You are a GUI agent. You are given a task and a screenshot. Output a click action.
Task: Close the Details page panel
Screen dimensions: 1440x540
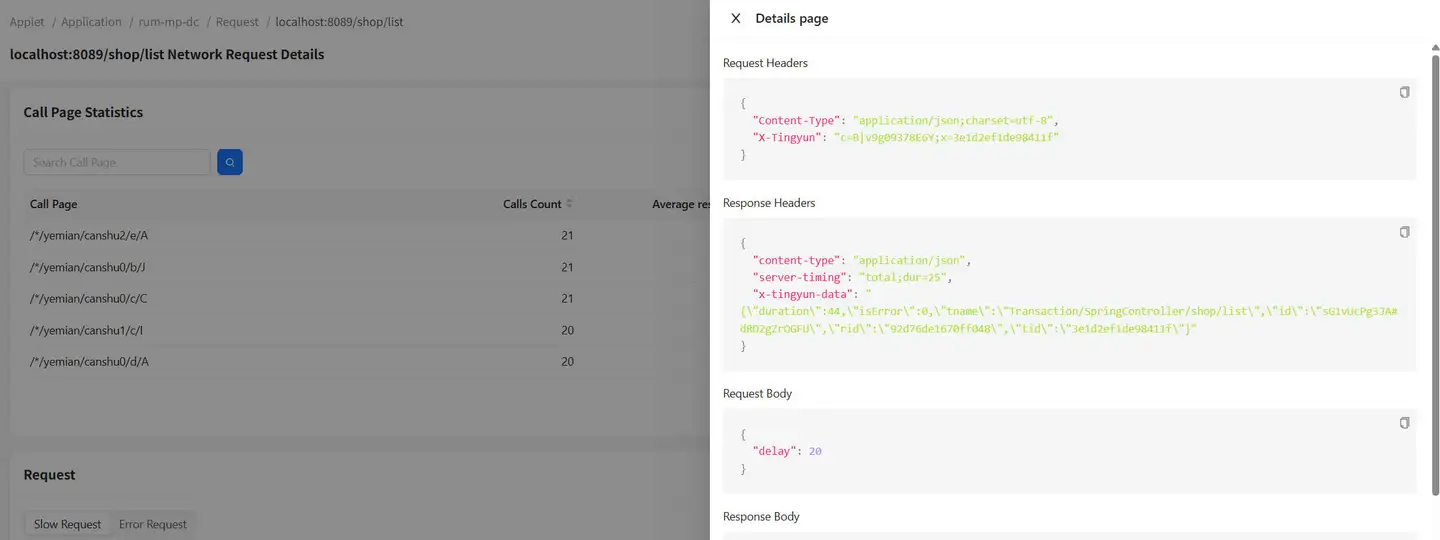tap(736, 18)
